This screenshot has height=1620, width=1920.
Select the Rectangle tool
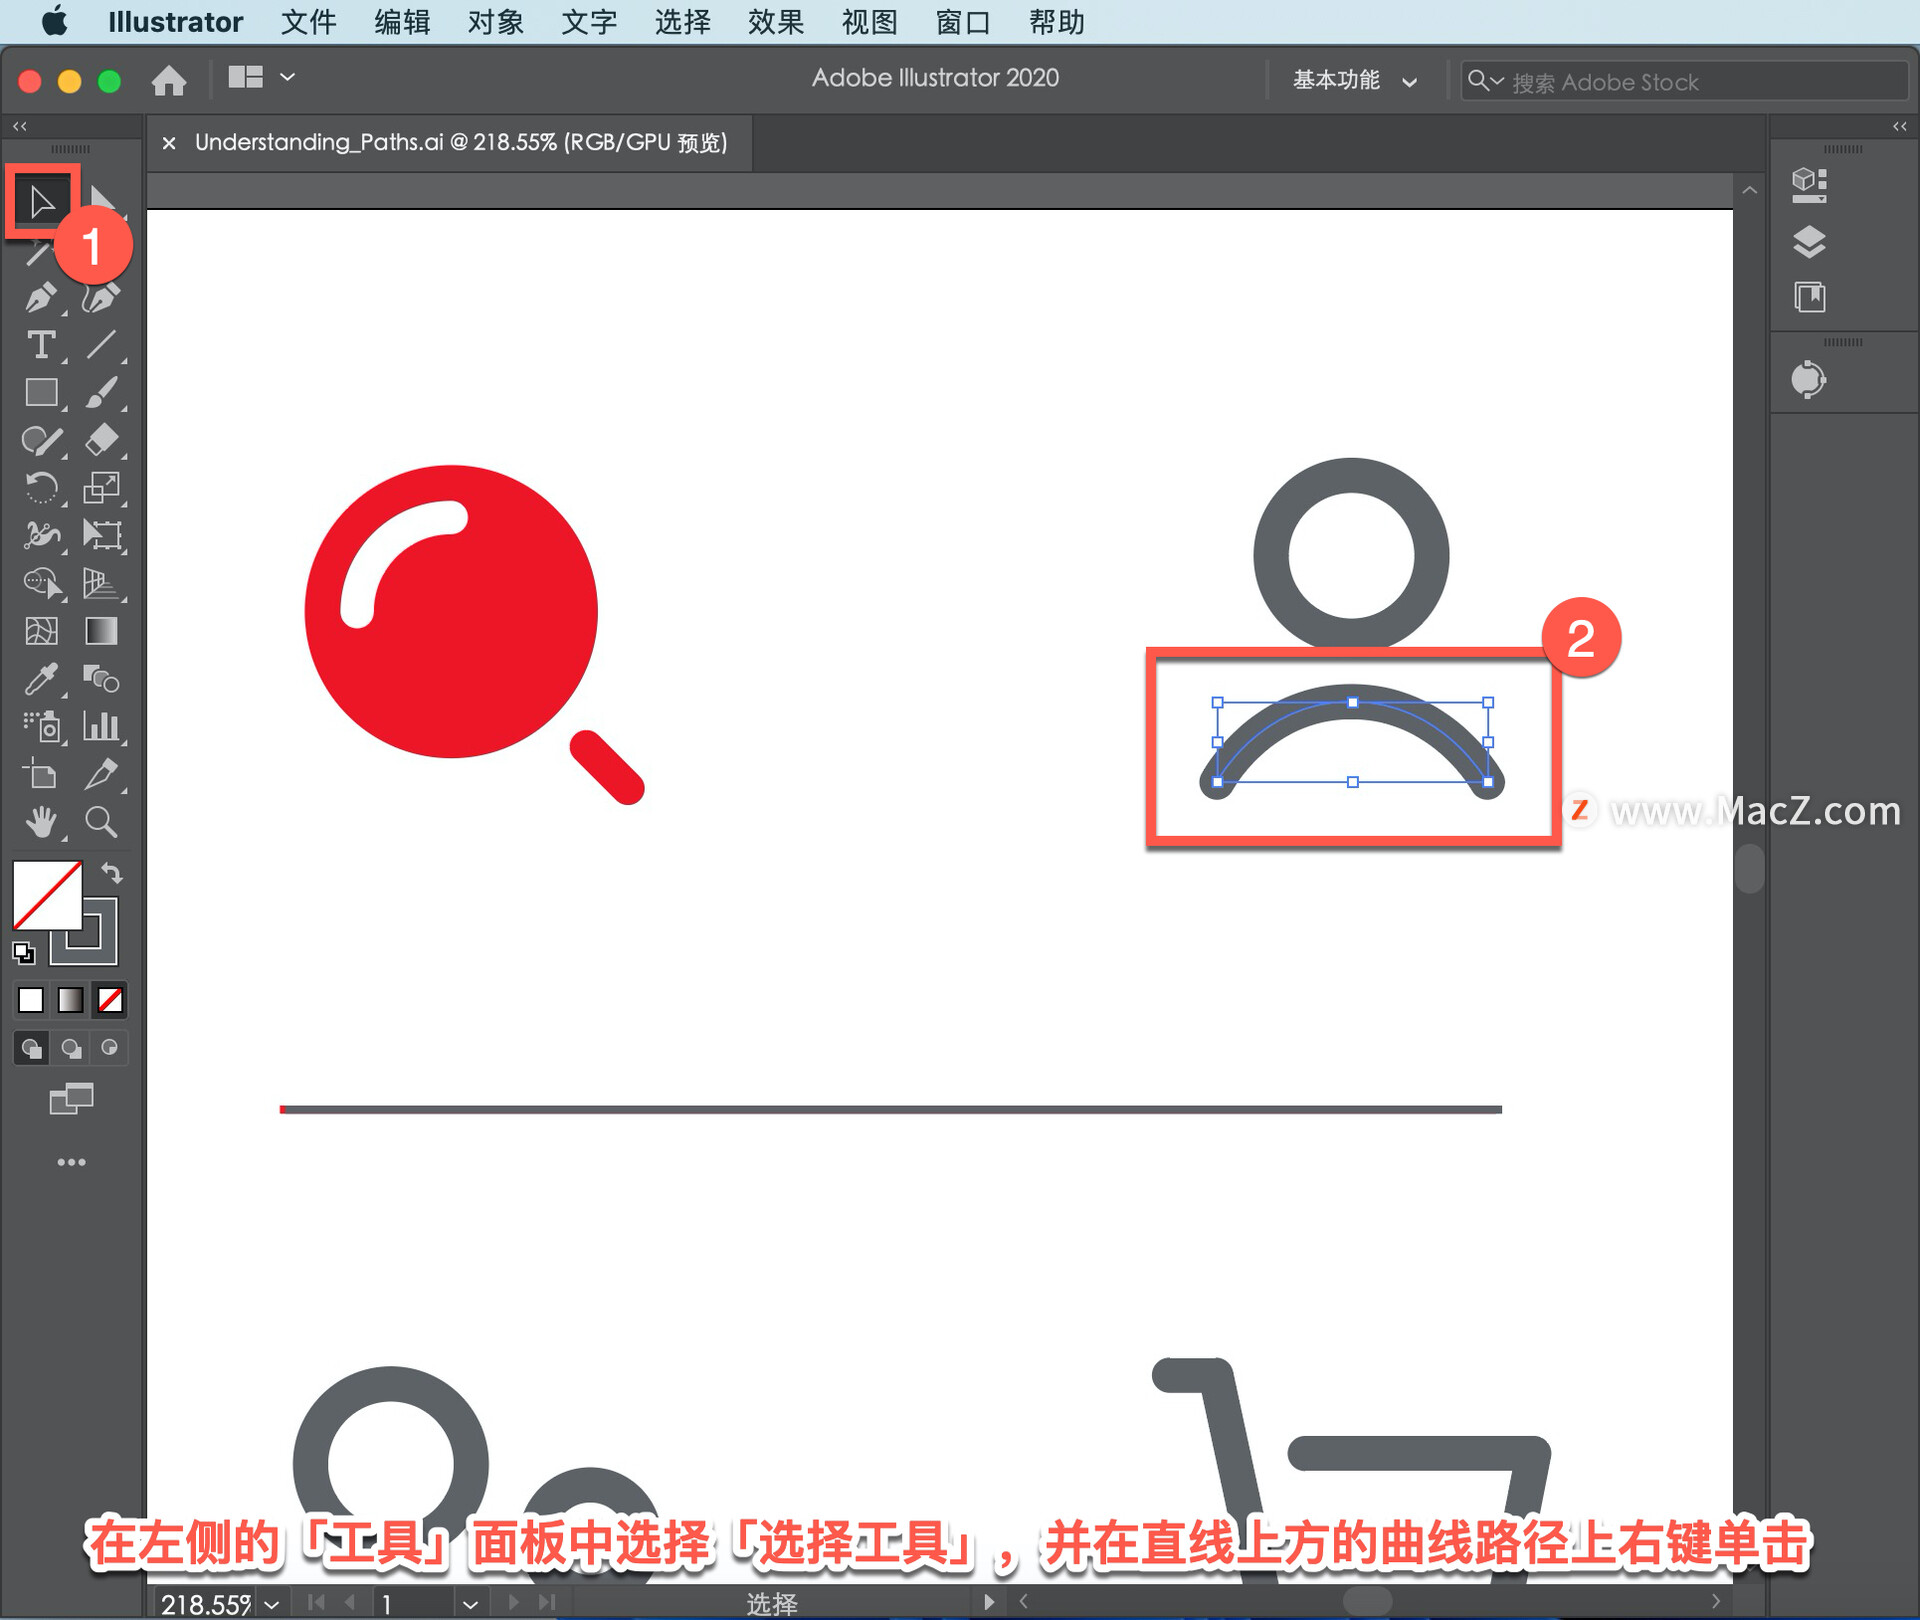pos(41,393)
